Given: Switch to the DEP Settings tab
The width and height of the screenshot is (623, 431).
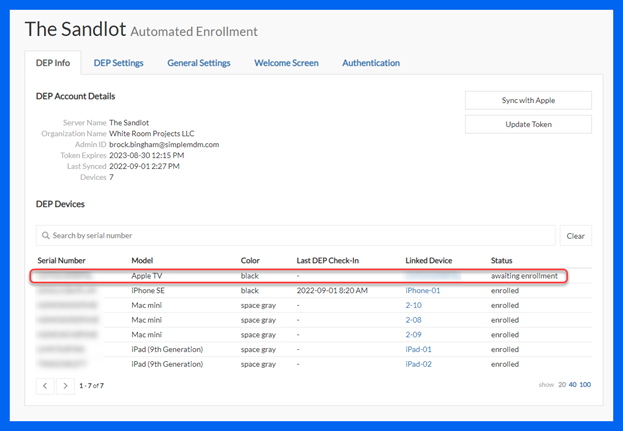Looking at the screenshot, I should tap(118, 63).
